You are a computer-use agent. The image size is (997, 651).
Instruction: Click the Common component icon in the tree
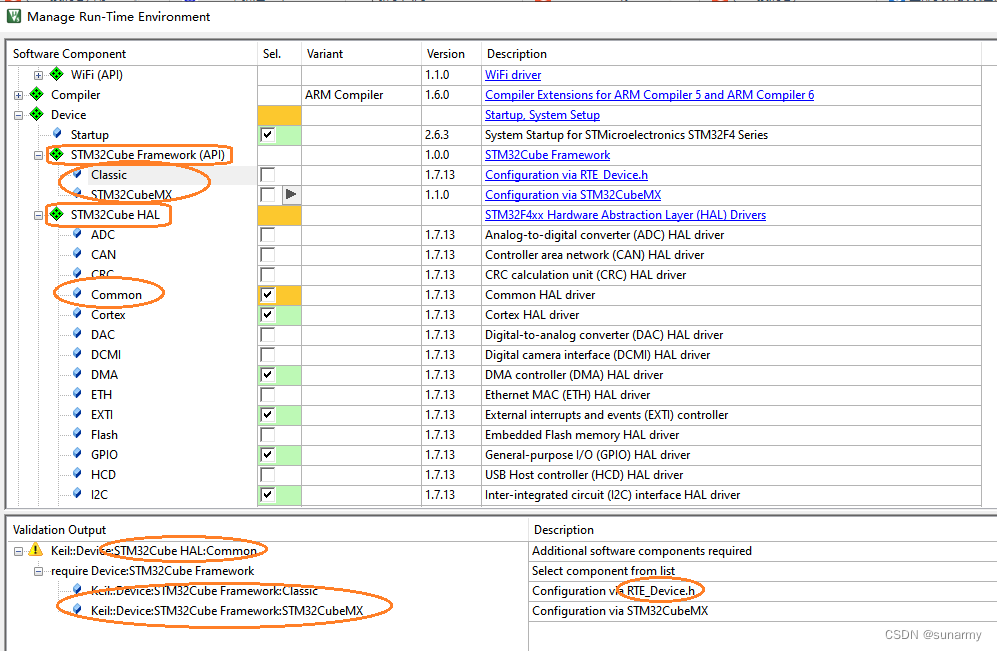pos(77,293)
